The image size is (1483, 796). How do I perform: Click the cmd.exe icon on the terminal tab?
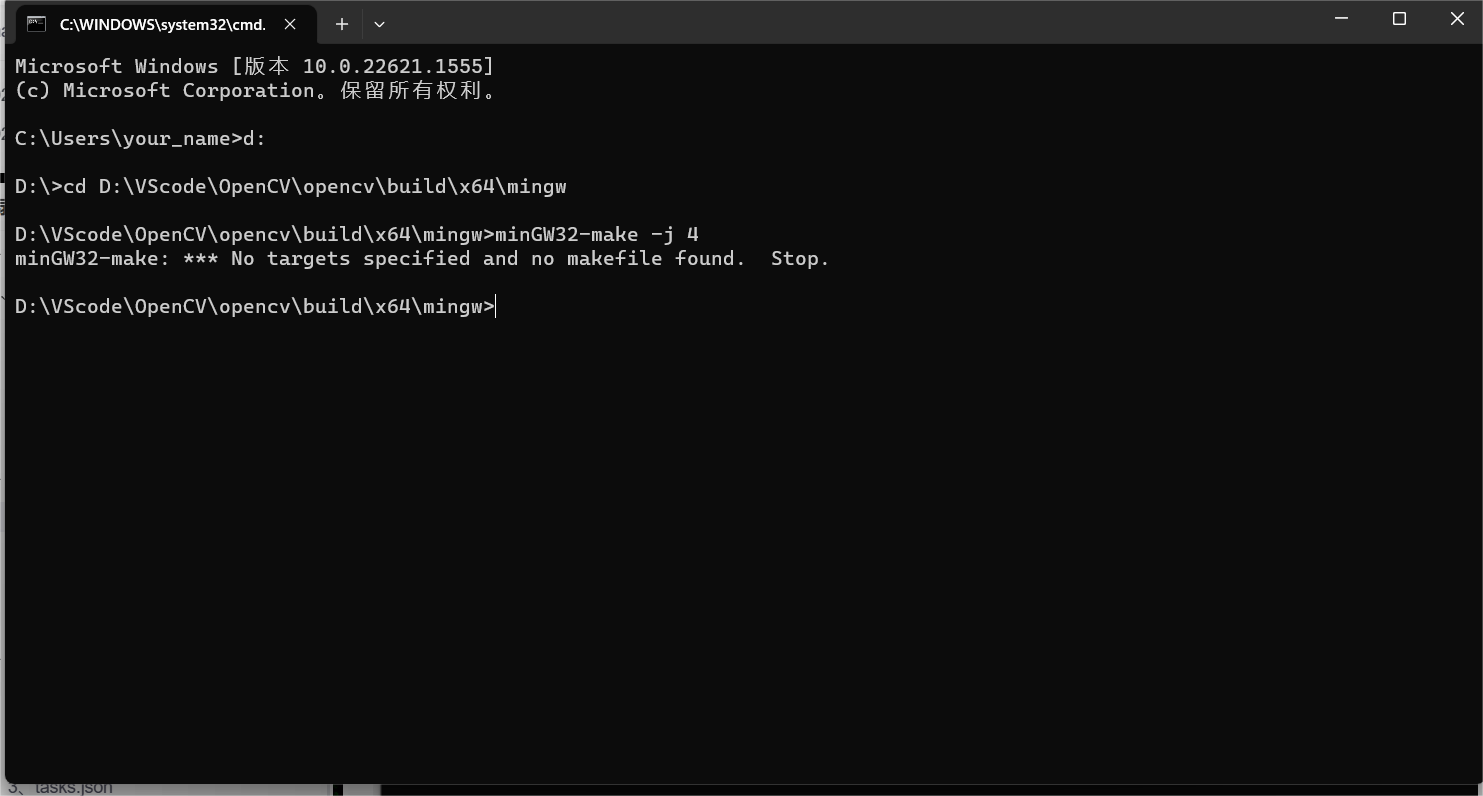tap(36, 23)
